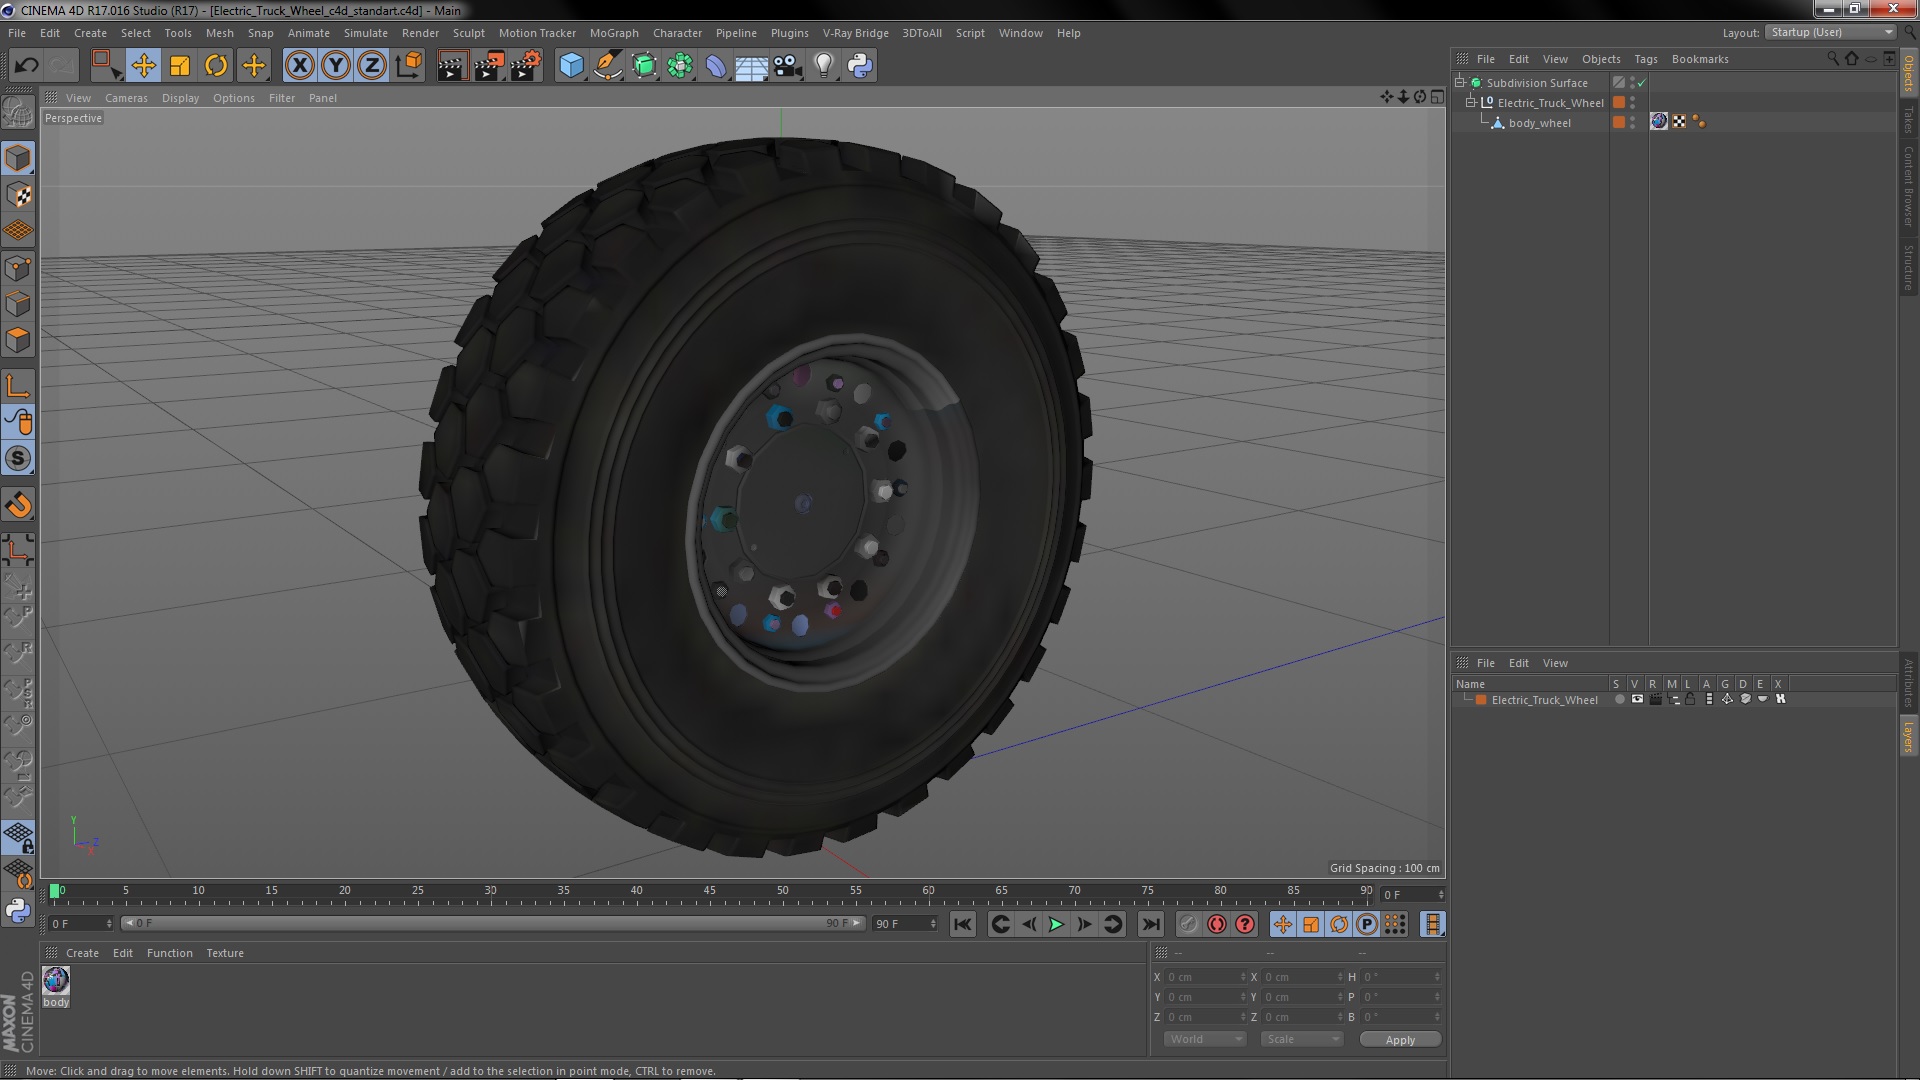Image resolution: width=1920 pixels, height=1080 pixels.
Task: Toggle the X-axis lock
Action: coord(299,66)
